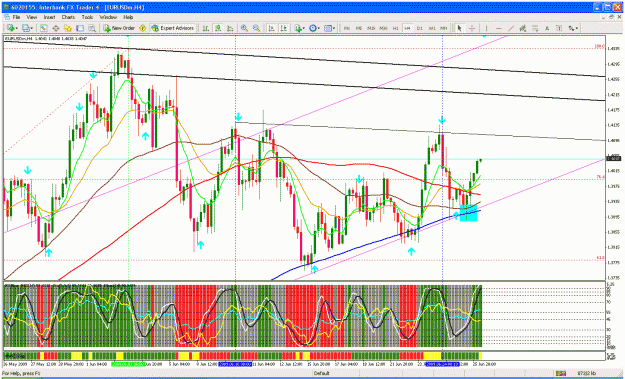The height and width of the screenshot is (379, 625).
Task: Expand the Indicators dropdown arrow
Action: pyautogui.click(x=304, y=28)
